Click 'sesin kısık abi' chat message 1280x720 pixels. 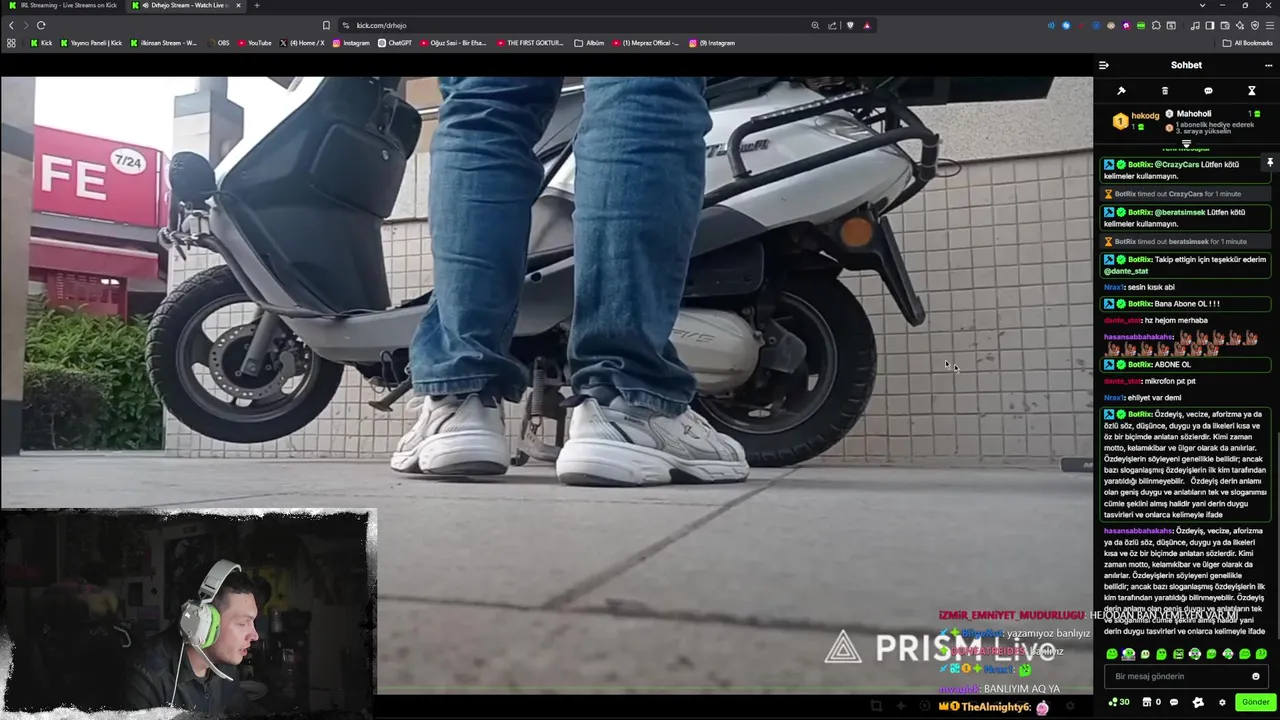coord(1151,287)
